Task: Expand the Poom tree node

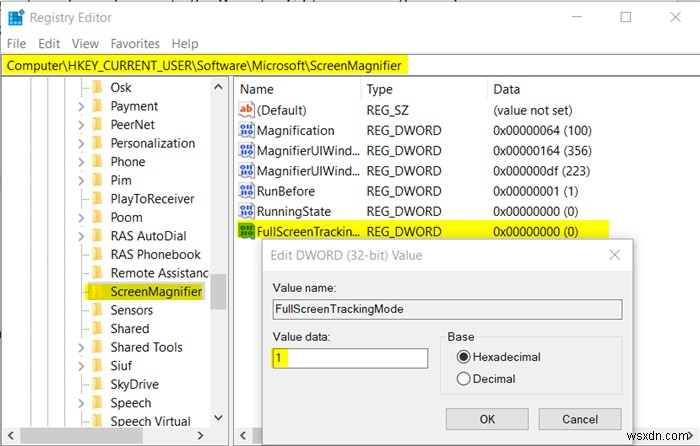Action: click(81, 217)
